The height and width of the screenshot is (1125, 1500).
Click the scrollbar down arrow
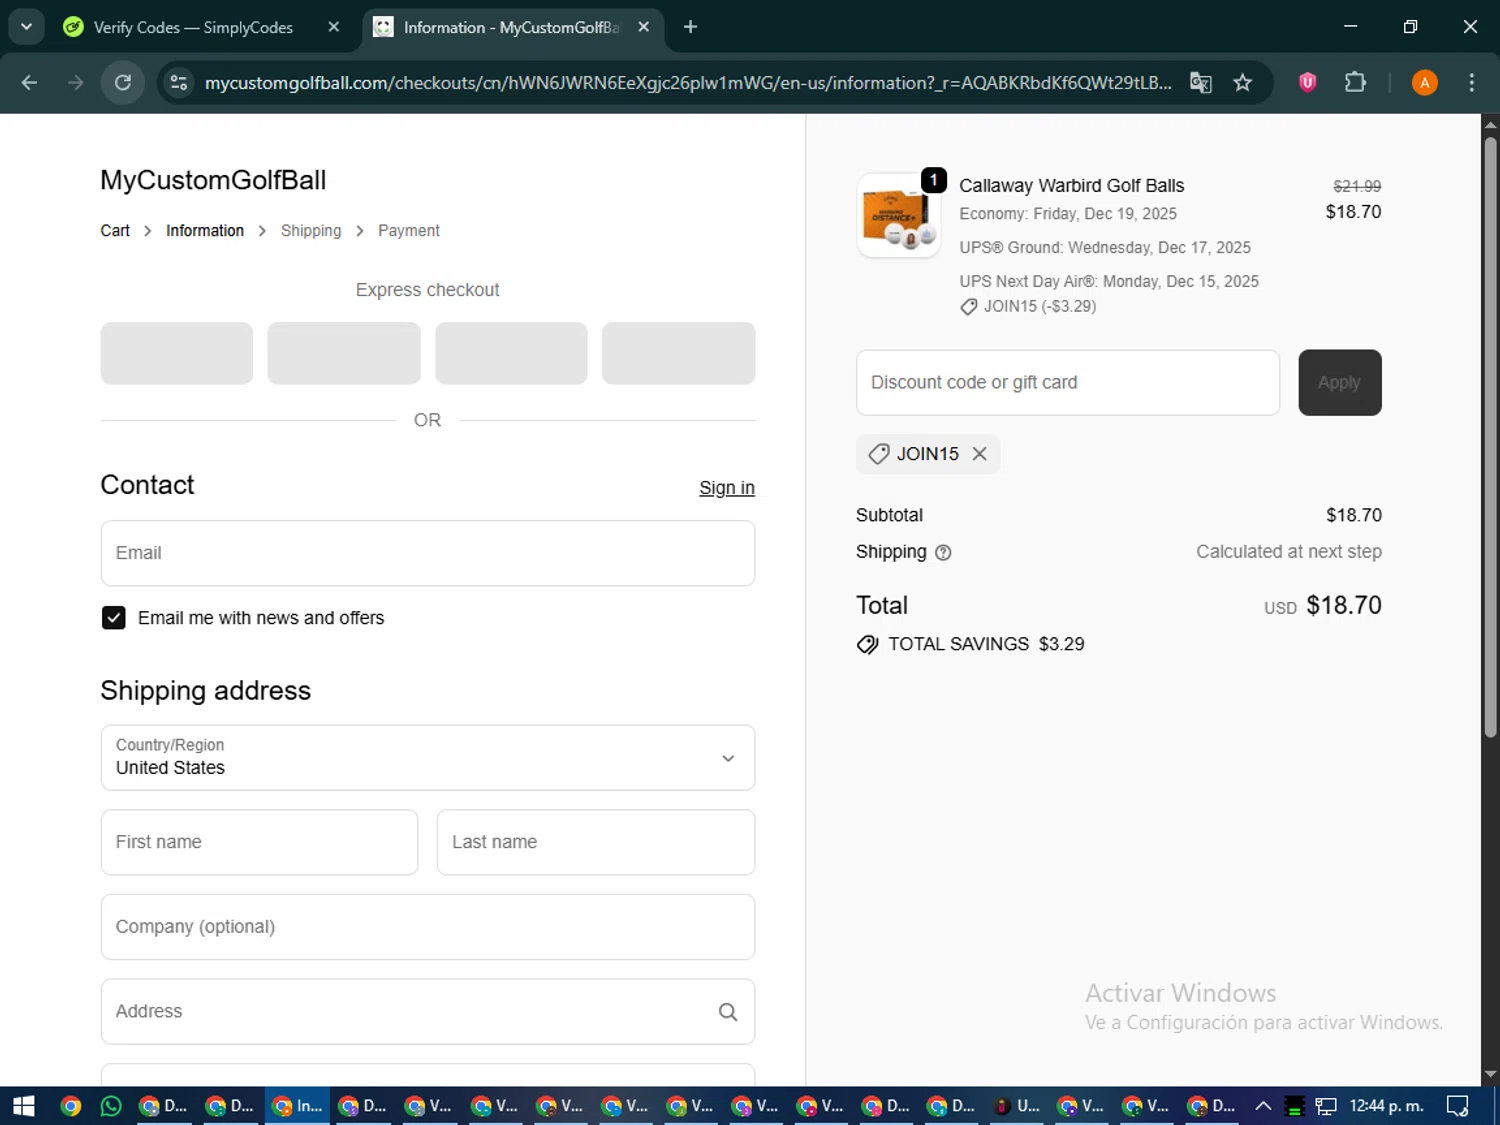pyautogui.click(x=1490, y=1075)
